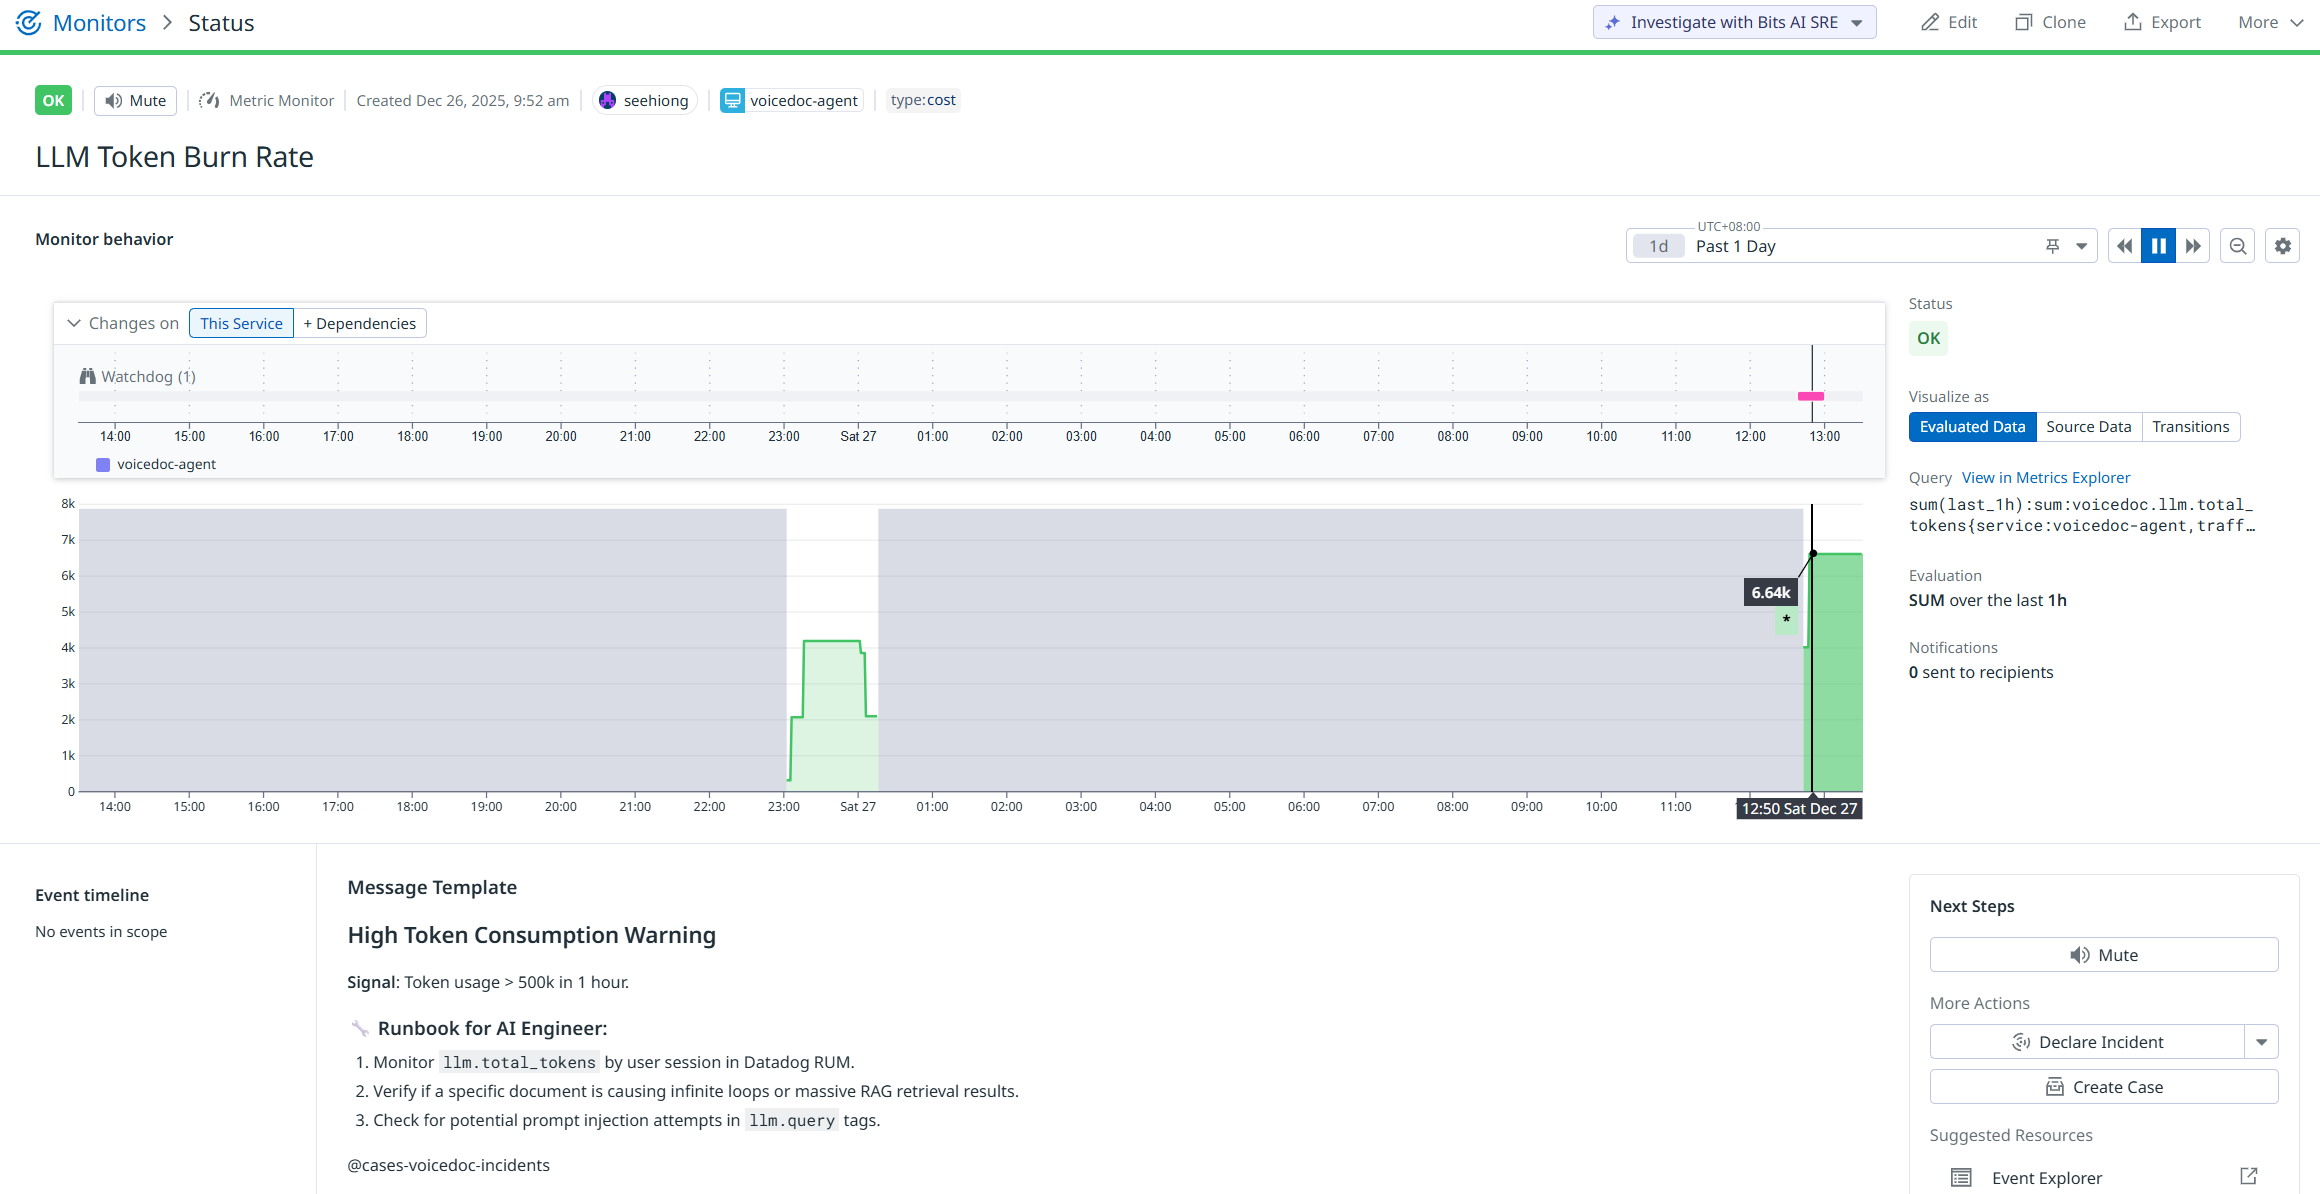Open the graph settings gear
The image size is (2320, 1194).
[2282, 245]
